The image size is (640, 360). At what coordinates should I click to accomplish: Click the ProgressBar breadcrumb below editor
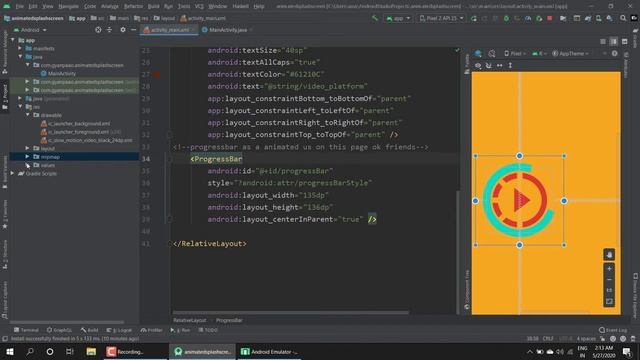click(x=229, y=320)
